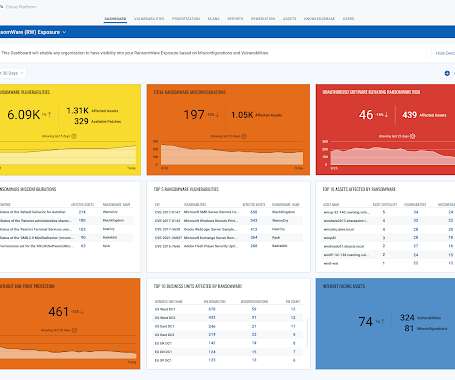This screenshot has width=455, height=380.
Task: Open the 30 Days time range dropdown
Action: coord(12,73)
